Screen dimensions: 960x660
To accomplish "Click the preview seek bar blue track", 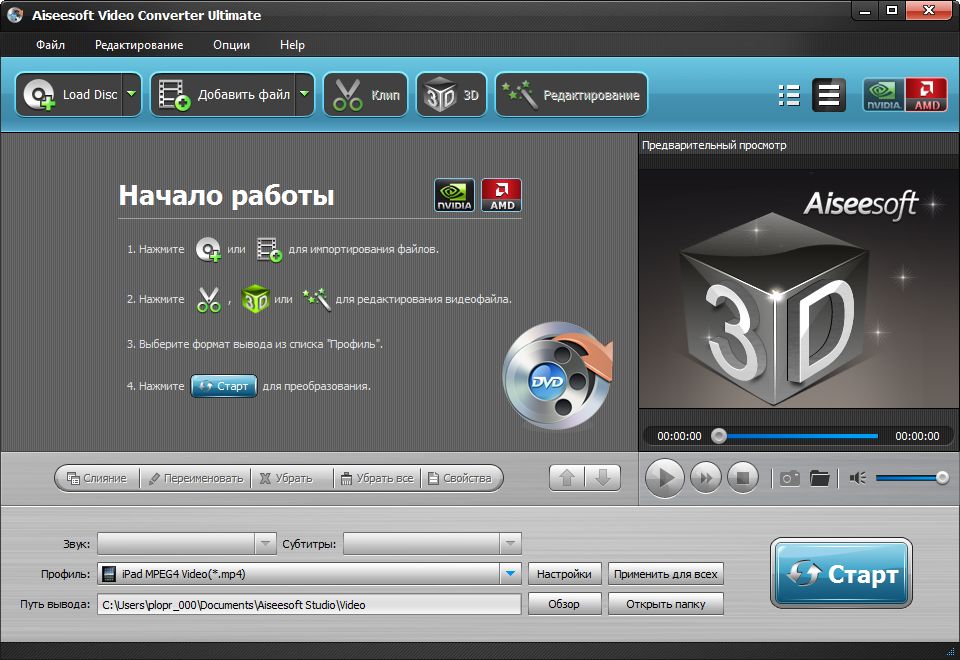I will (x=801, y=436).
